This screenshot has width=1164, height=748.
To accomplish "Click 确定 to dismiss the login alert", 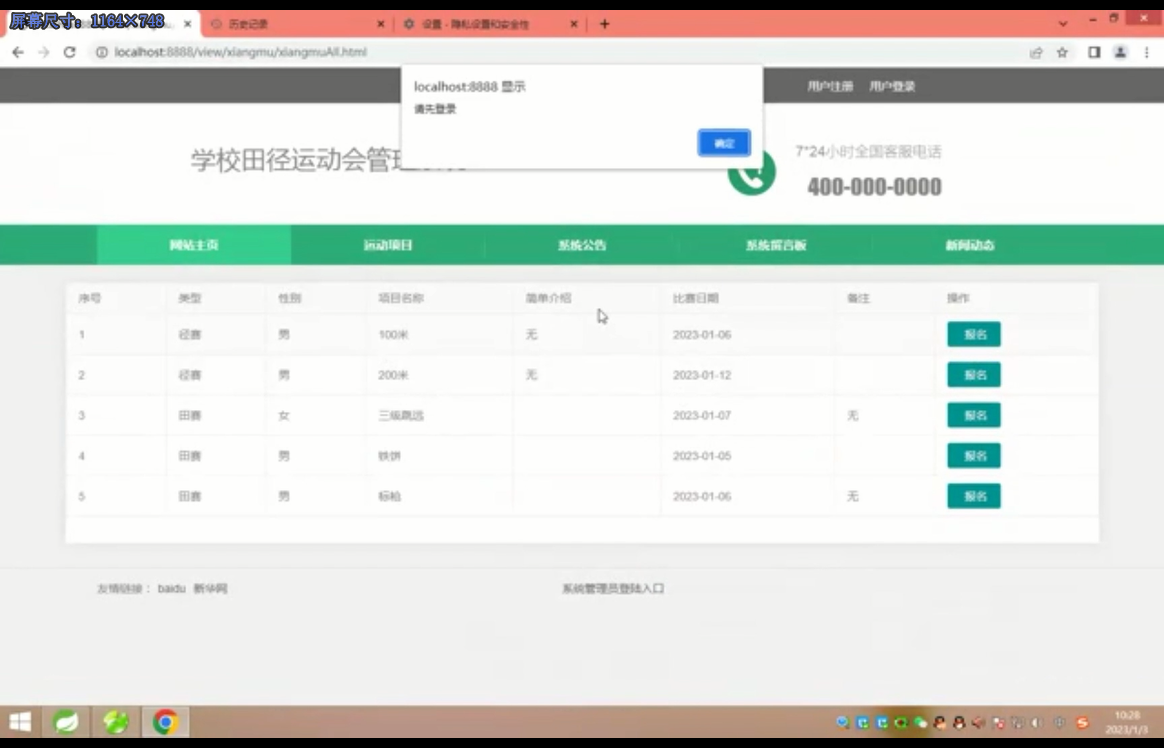I will pos(723,143).
